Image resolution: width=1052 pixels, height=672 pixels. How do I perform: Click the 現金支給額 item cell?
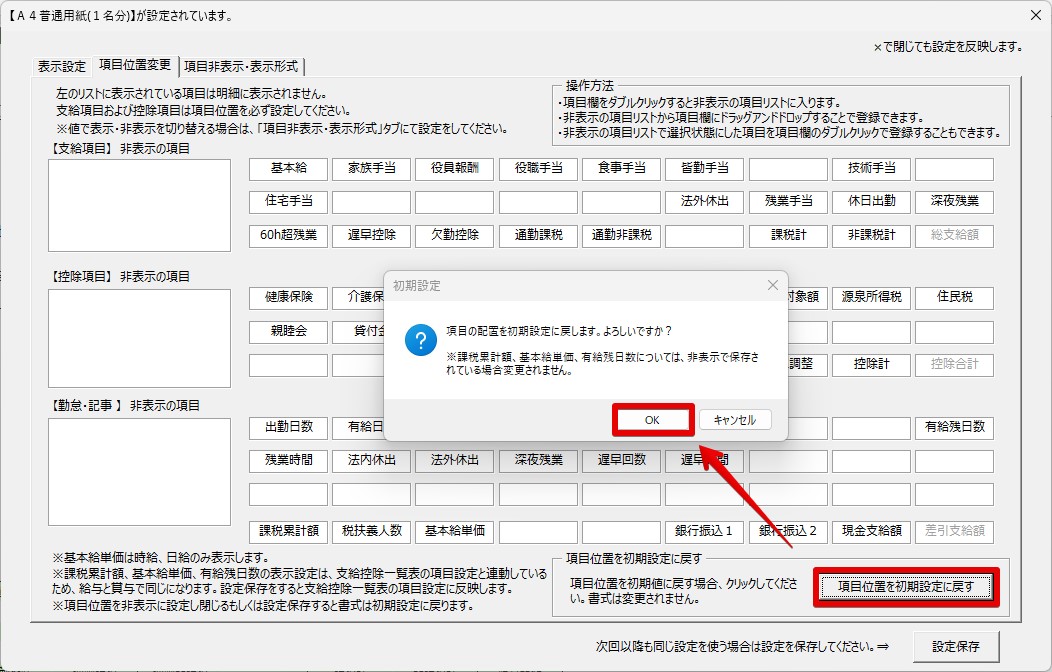[871, 531]
